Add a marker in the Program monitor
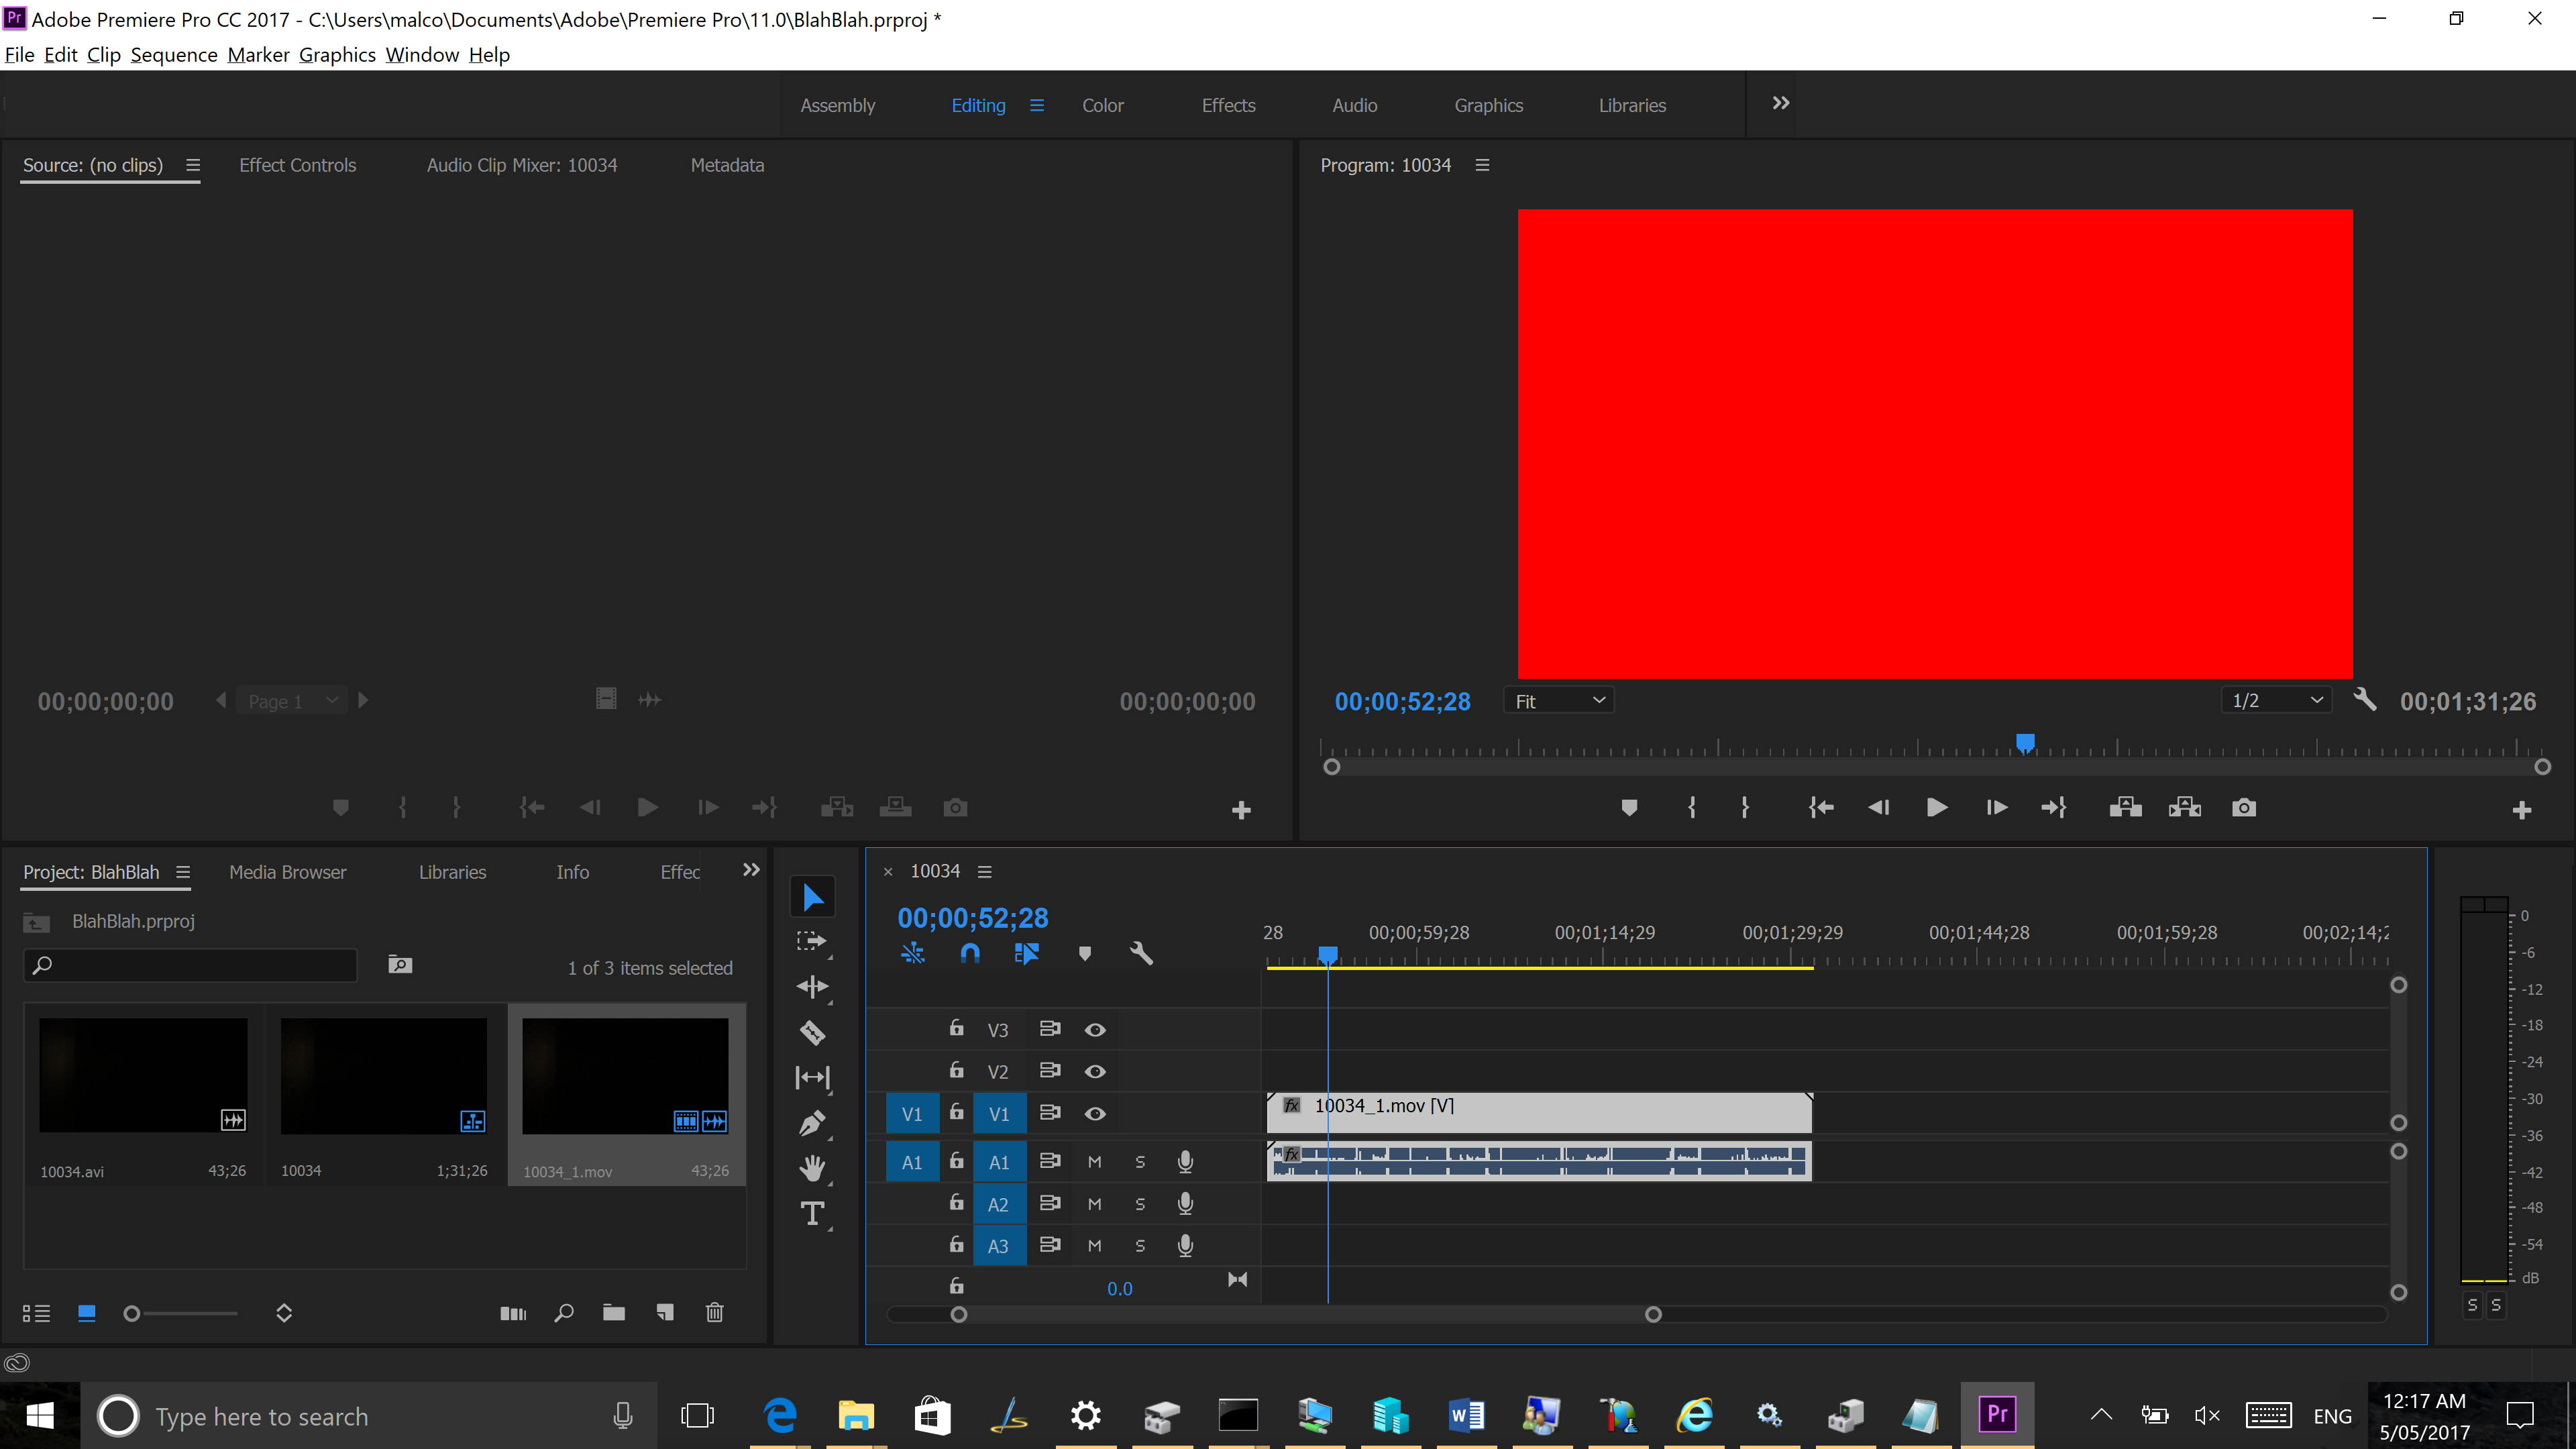The width and height of the screenshot is (2576, 1449). click(x=1629, y=807)
